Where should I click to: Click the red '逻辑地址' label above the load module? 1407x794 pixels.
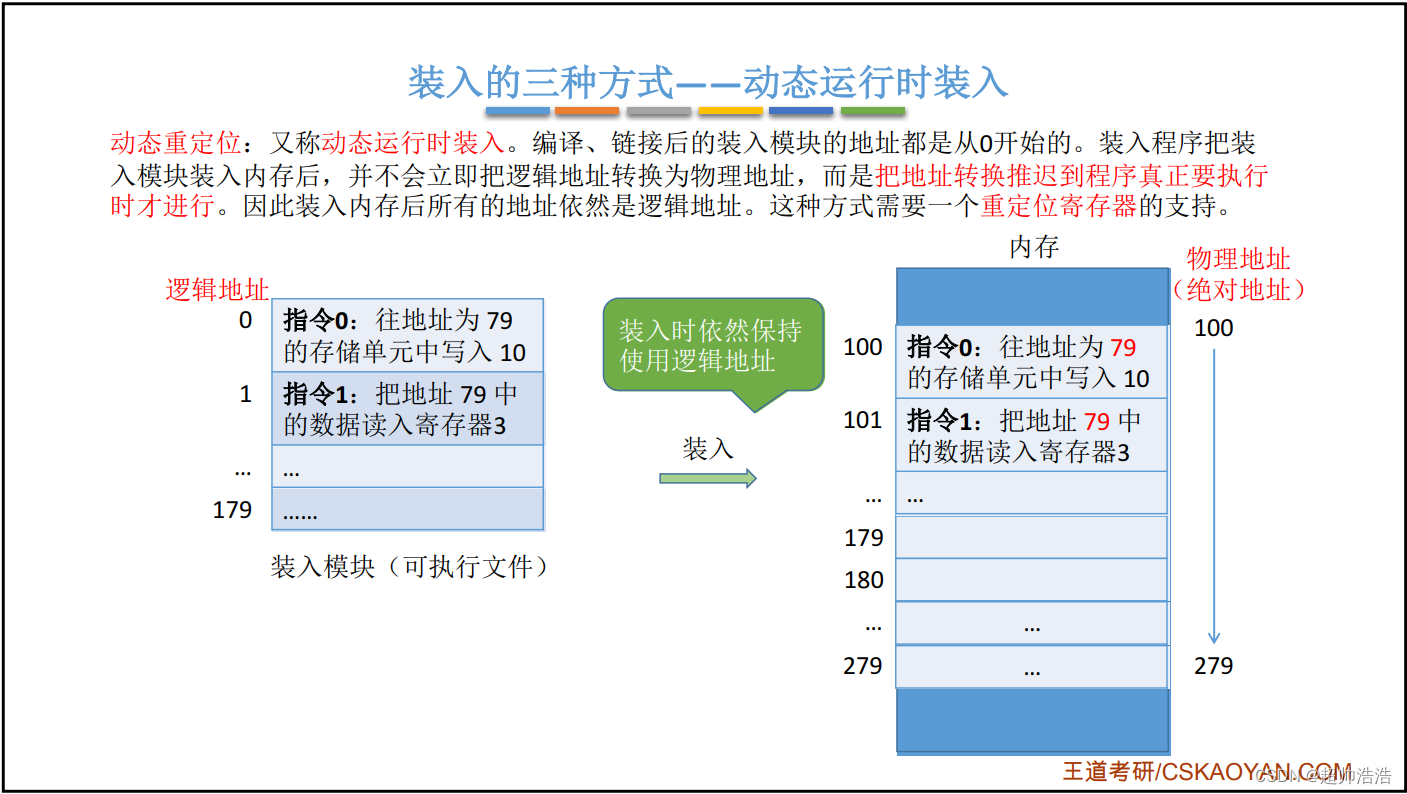coord(217,290)
